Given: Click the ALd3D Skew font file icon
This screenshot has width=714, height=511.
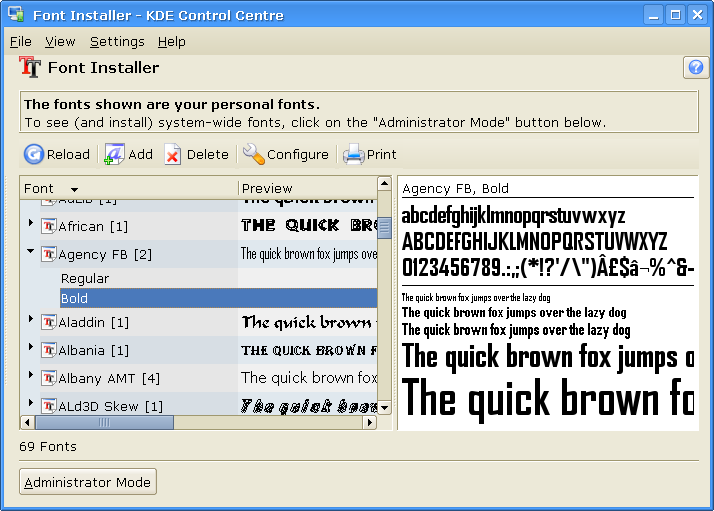Looking at the screenshot, I should point(49,406).
